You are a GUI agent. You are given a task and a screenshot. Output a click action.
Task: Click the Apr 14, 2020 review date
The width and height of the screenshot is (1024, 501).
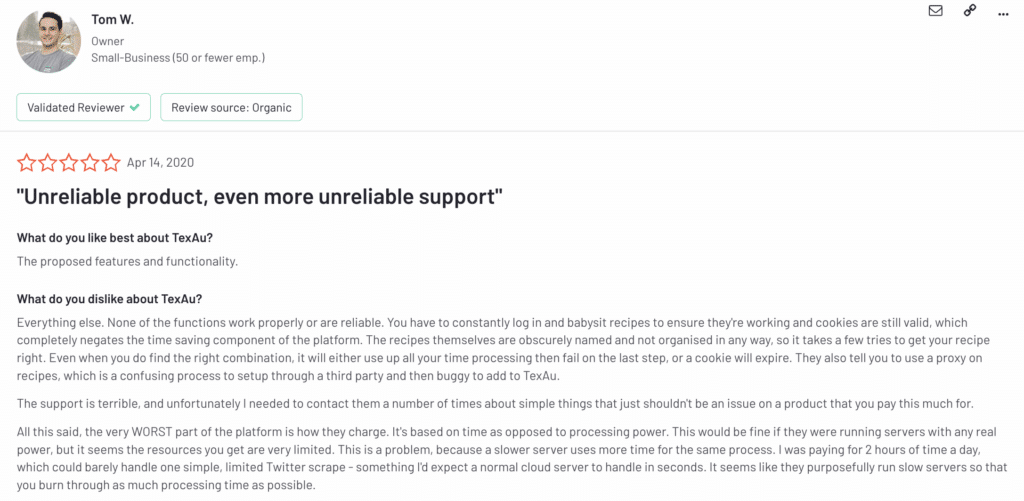[160, 163]
